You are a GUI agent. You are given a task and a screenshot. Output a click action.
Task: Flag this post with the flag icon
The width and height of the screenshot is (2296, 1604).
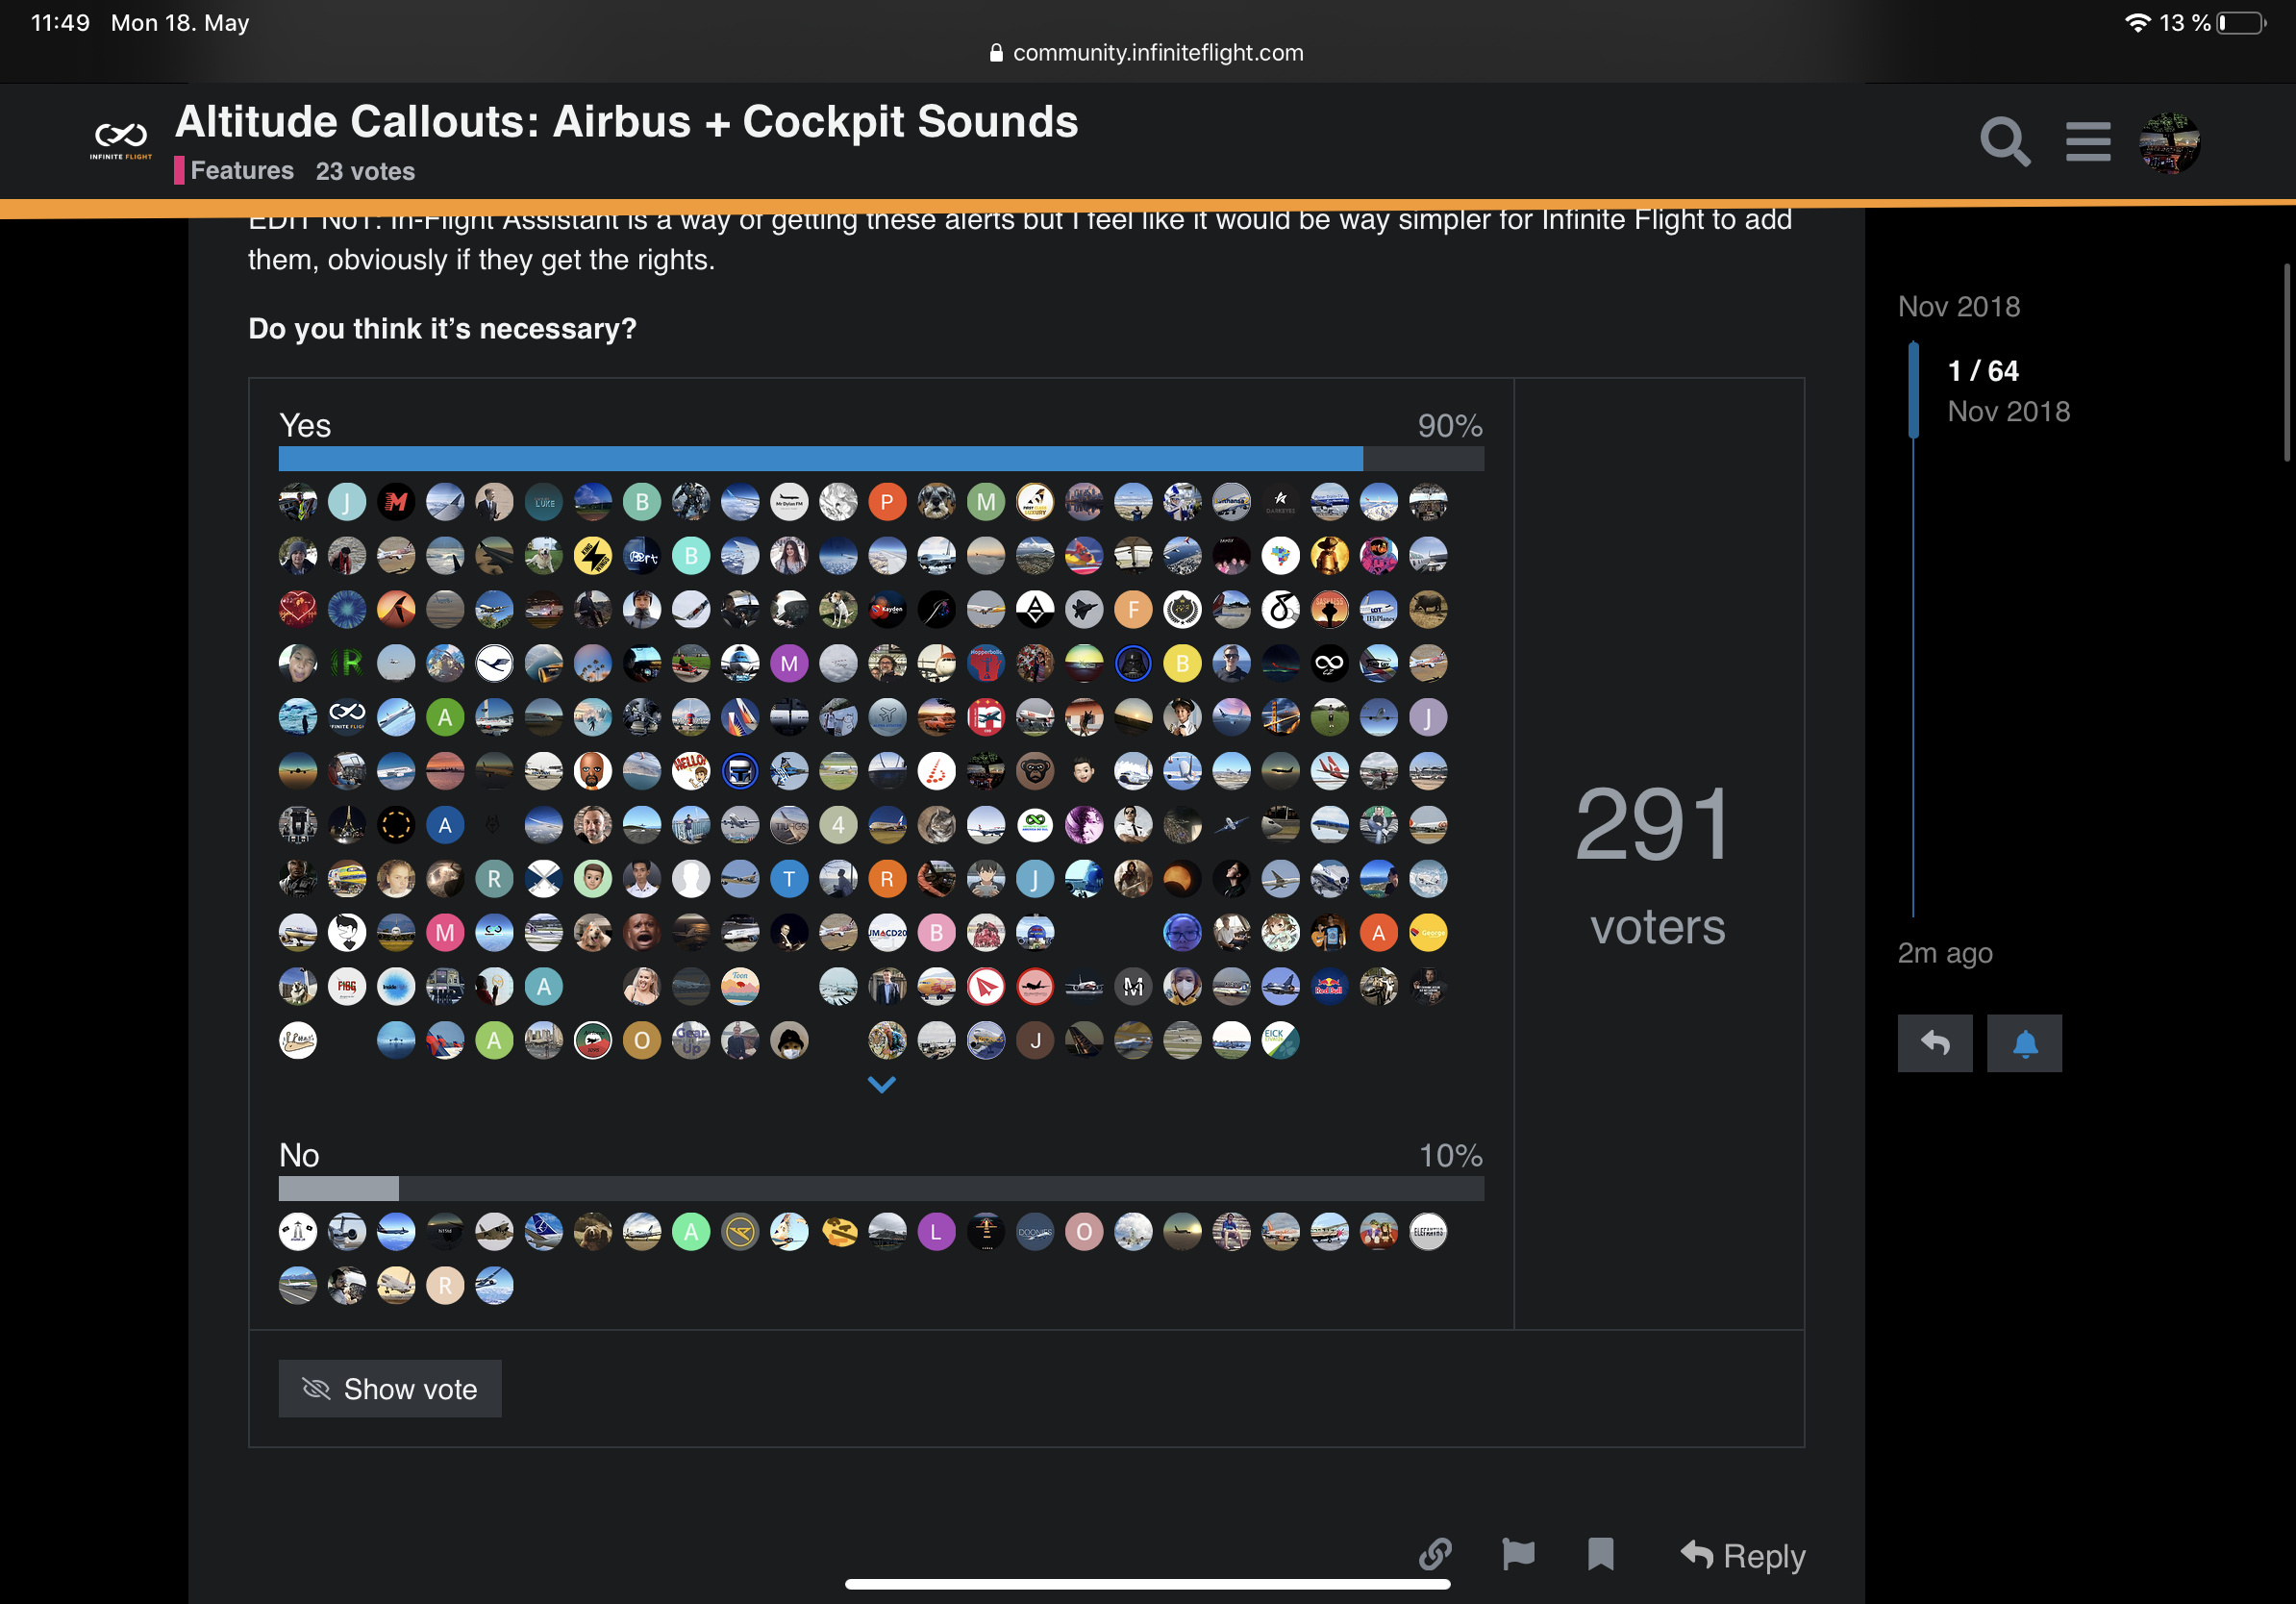(1518, 1553)
